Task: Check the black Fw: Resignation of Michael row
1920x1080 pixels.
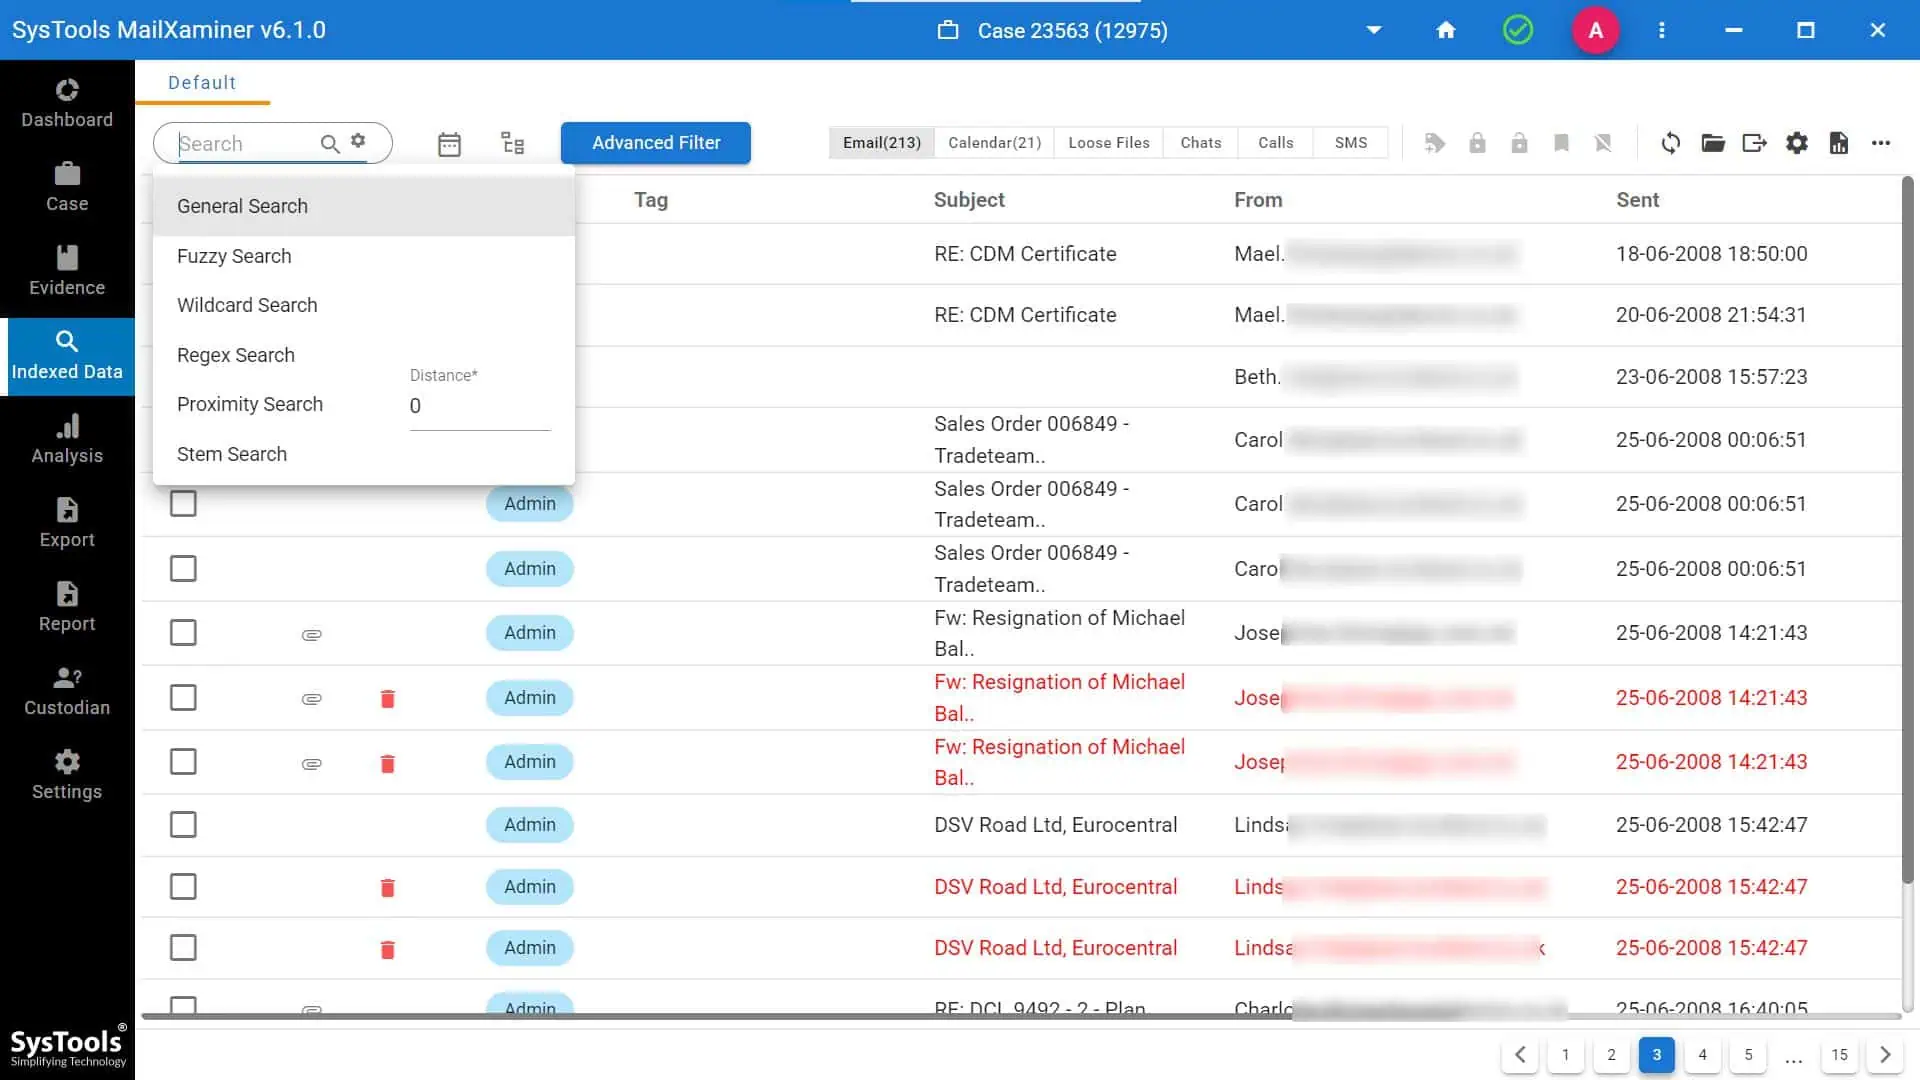Action: 183,633
